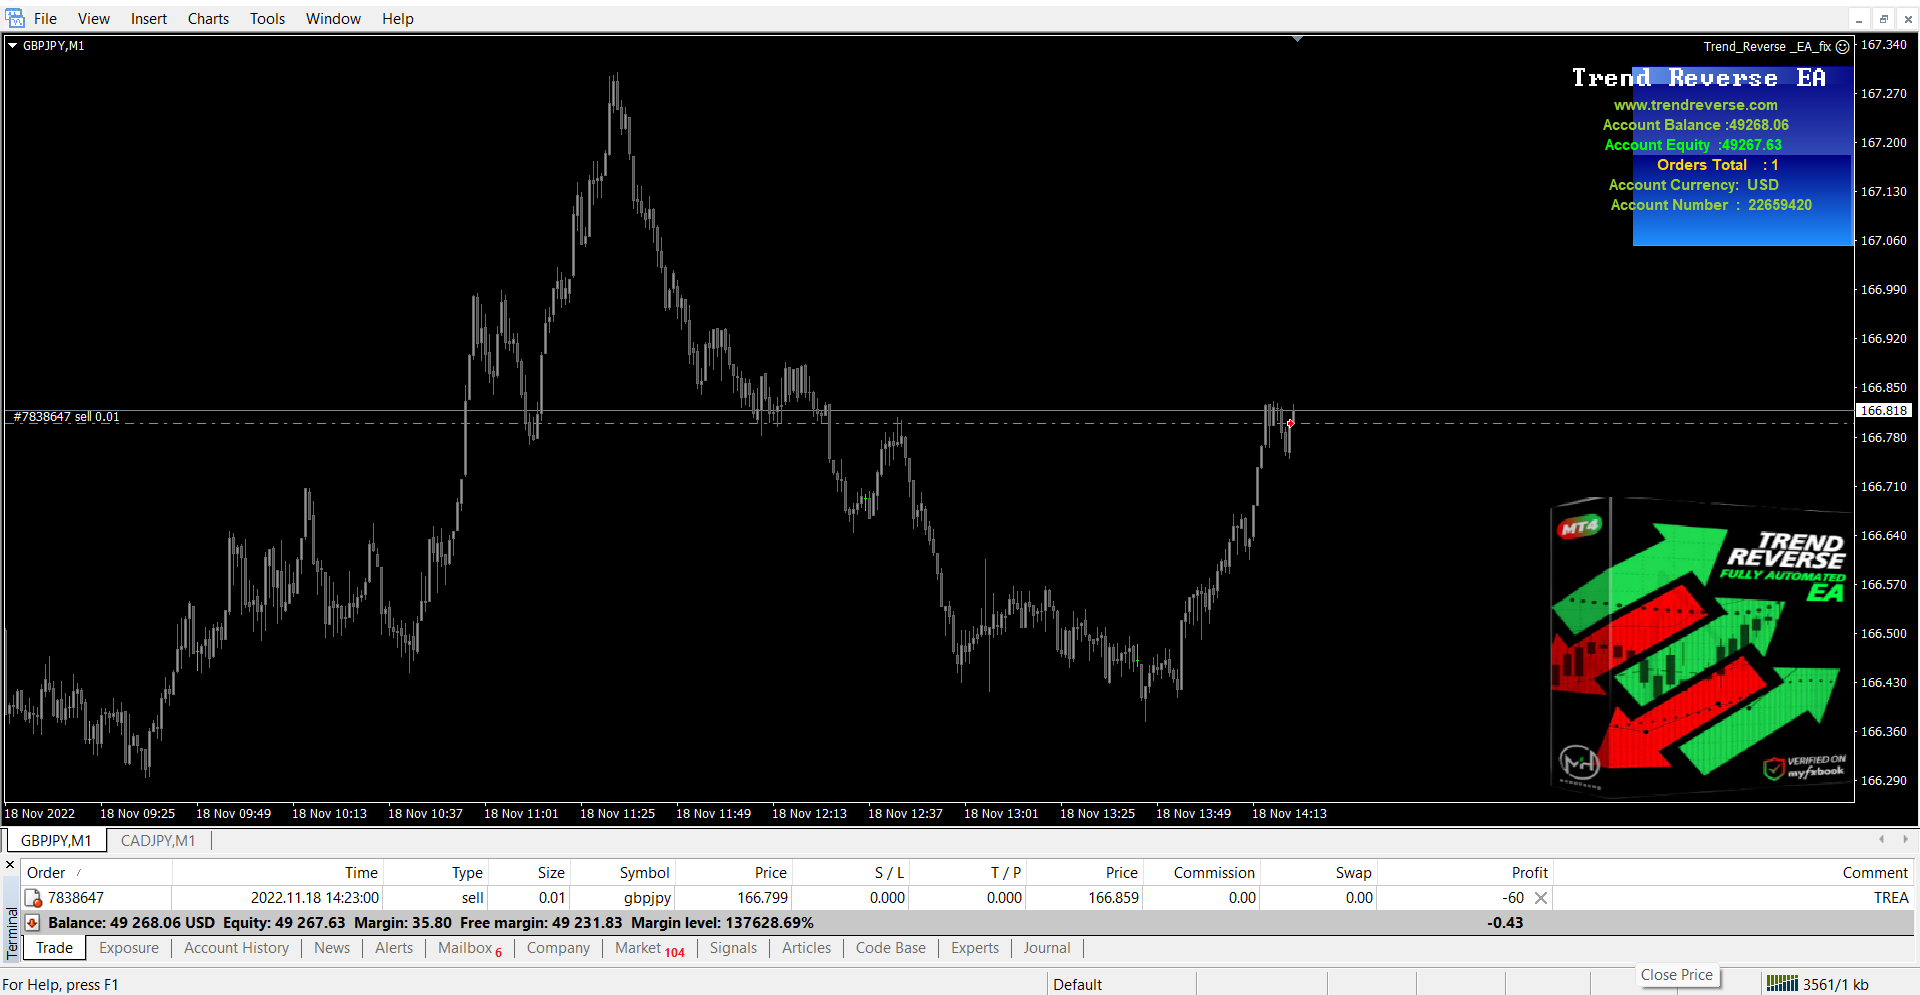Close the Terminal panel with the X
Viewport: 1920px width, 995px height.
coord(10,865)
